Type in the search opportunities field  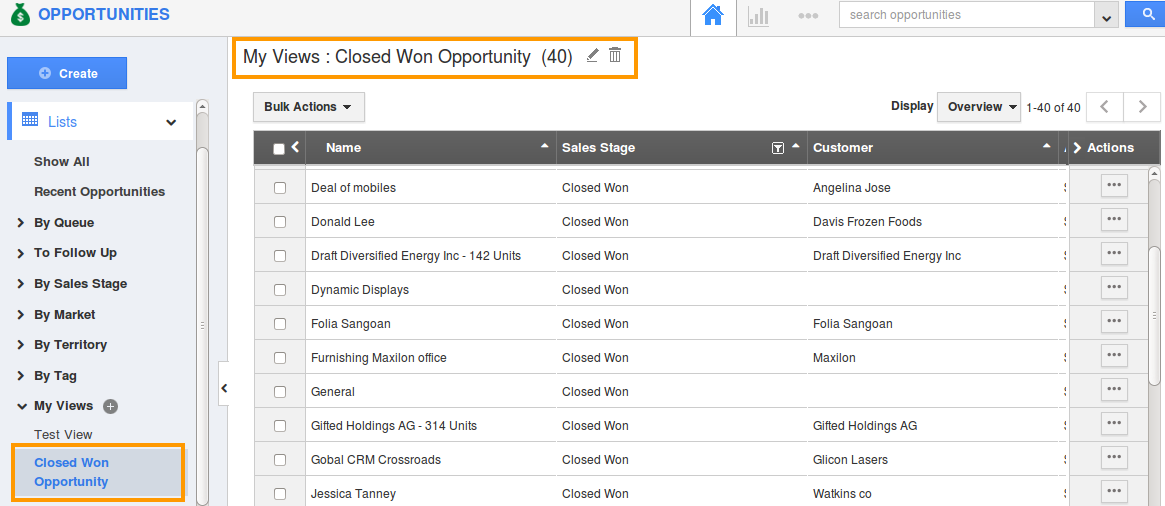coord(966,15)
